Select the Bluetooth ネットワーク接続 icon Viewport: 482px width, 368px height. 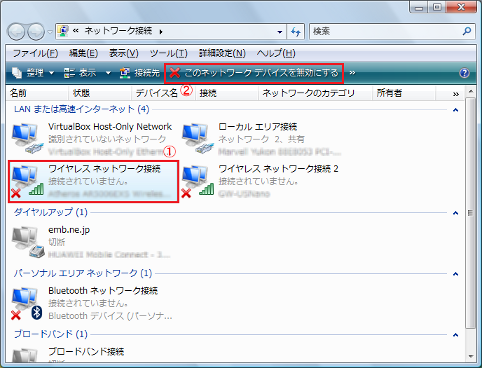click(x=27, y=303)
